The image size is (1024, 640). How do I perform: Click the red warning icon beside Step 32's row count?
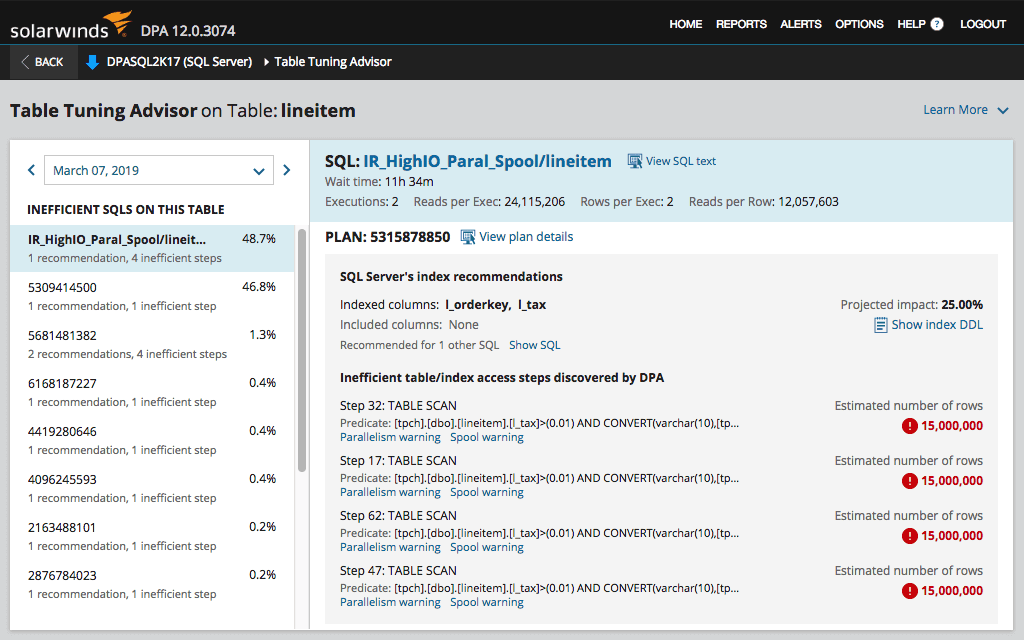[x=909, y=423]
